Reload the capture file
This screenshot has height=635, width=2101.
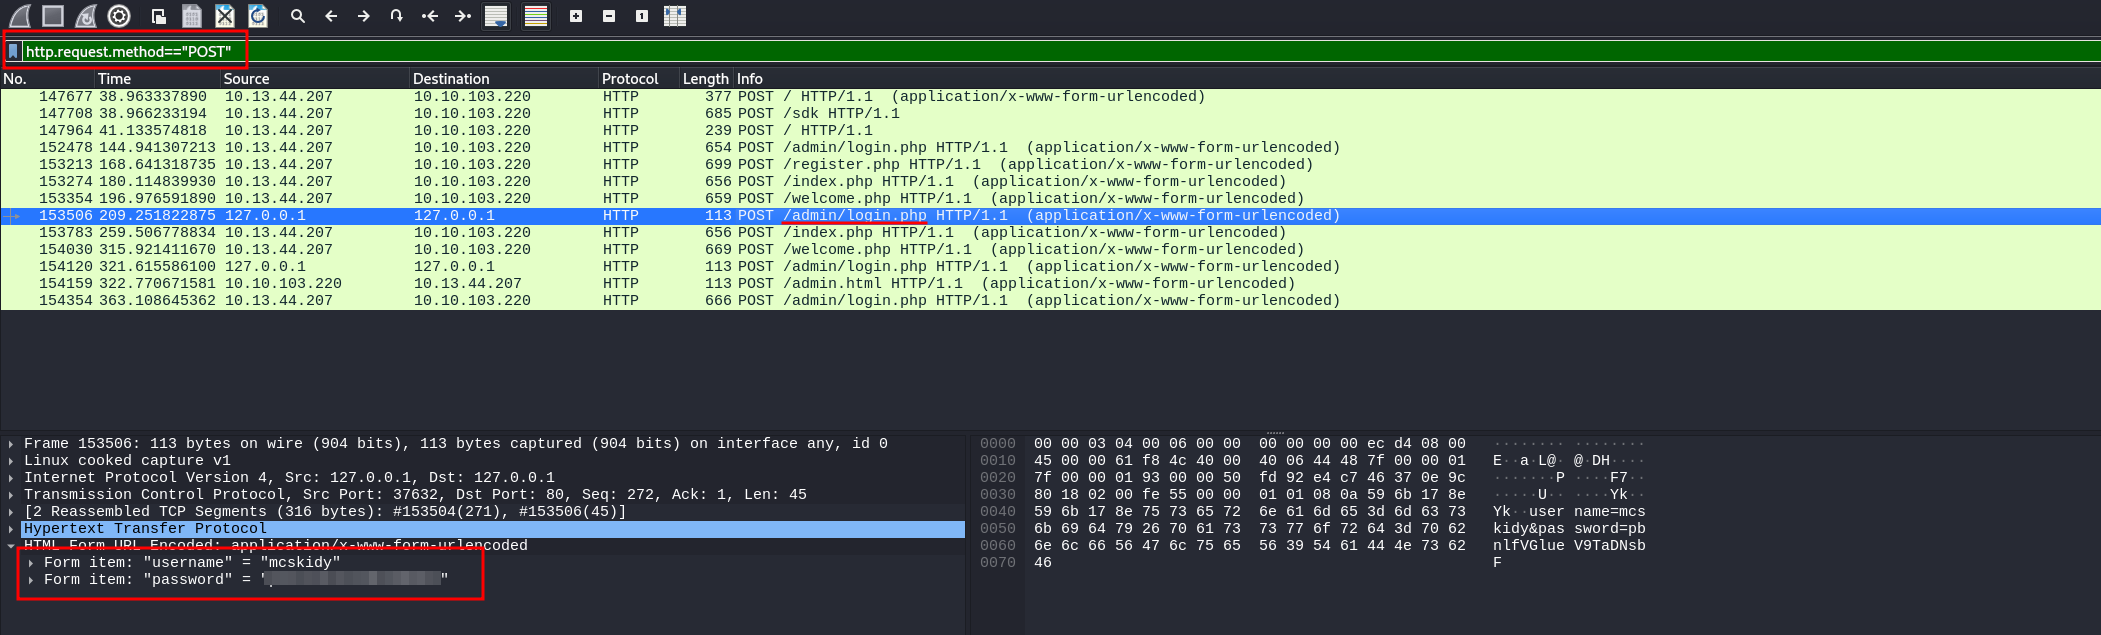258,16
